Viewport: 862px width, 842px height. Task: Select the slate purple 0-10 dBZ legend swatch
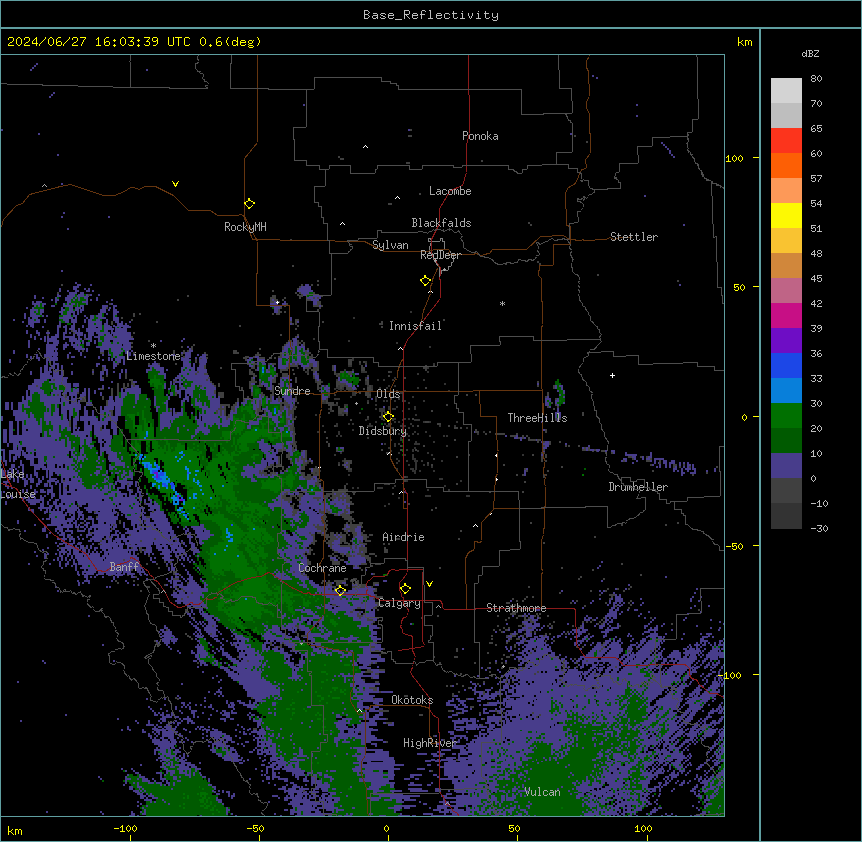point(786,466)
